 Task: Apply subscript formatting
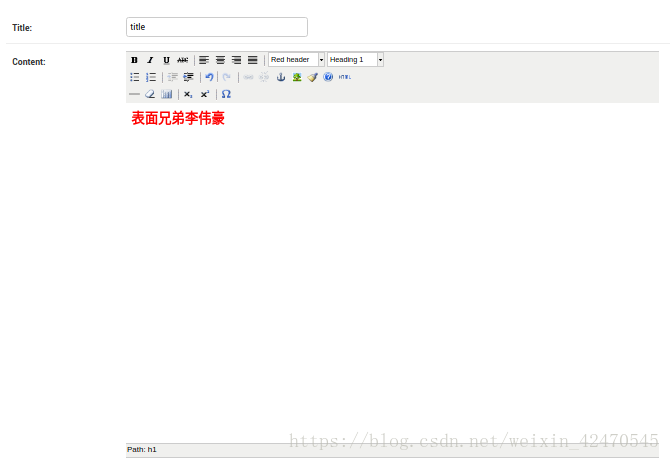188,94
